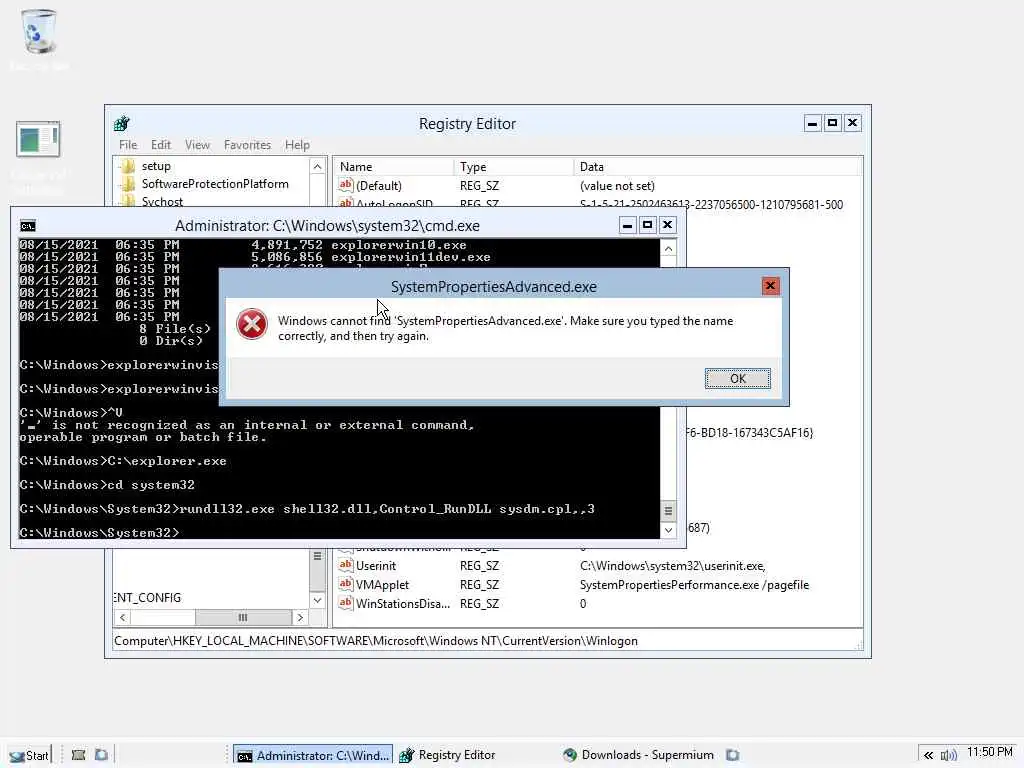Click the second quick launch icon beside Start
Screen dimensions: 1024x768
click(101, 755)
